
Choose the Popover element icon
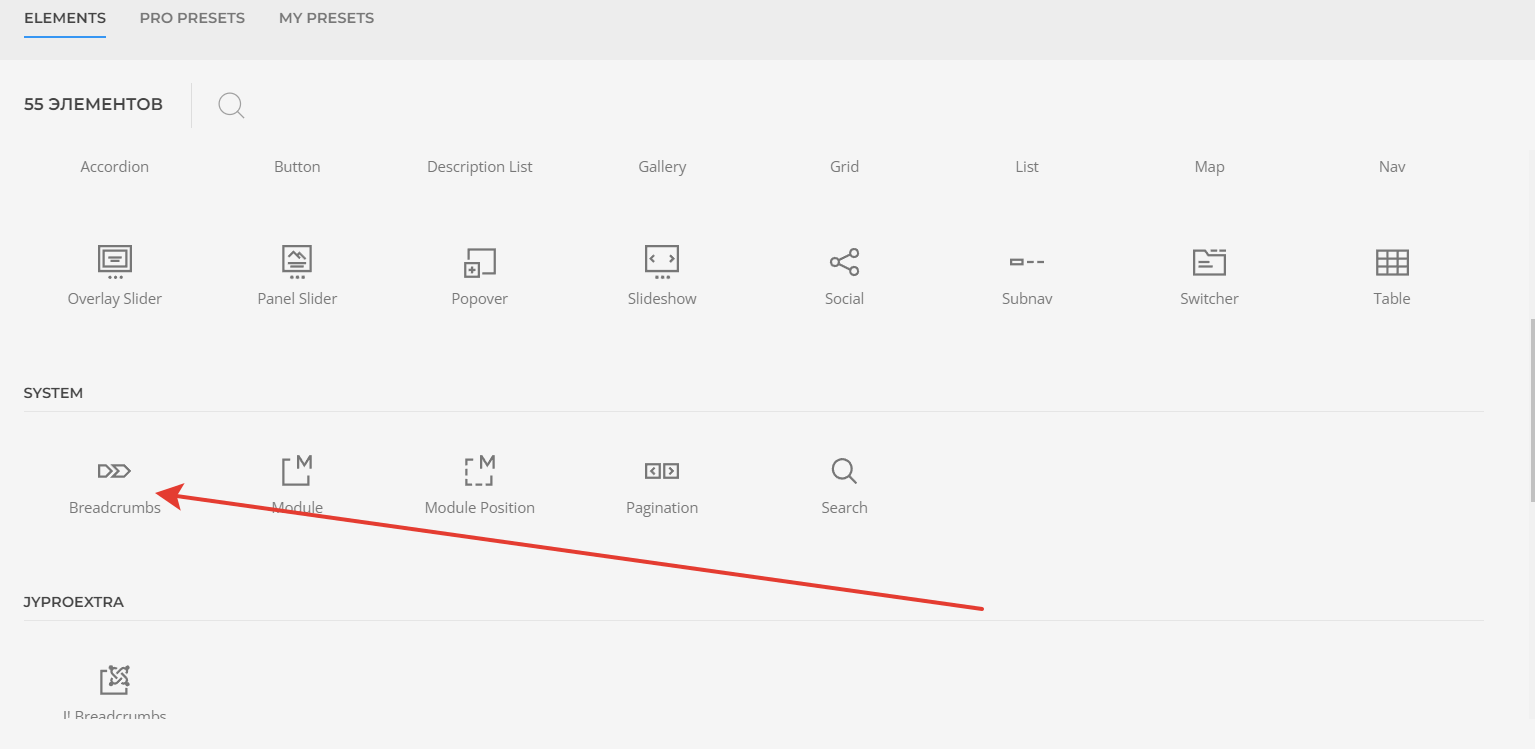[480, 262]
